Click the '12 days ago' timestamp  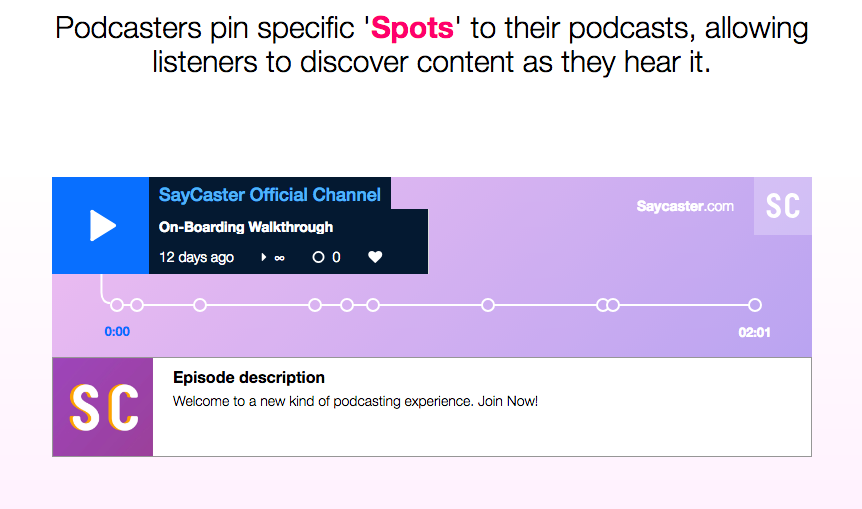click(x=196, y=257)
